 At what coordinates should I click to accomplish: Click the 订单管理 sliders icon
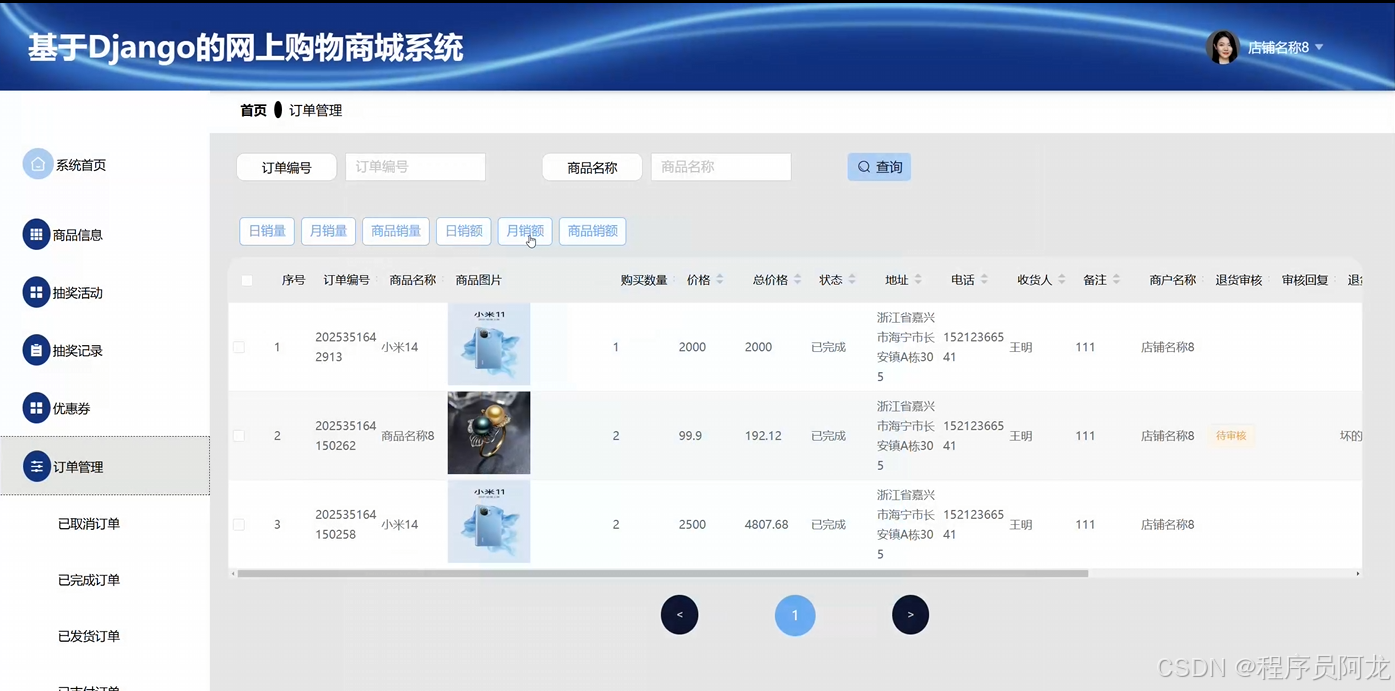point(36,466)
